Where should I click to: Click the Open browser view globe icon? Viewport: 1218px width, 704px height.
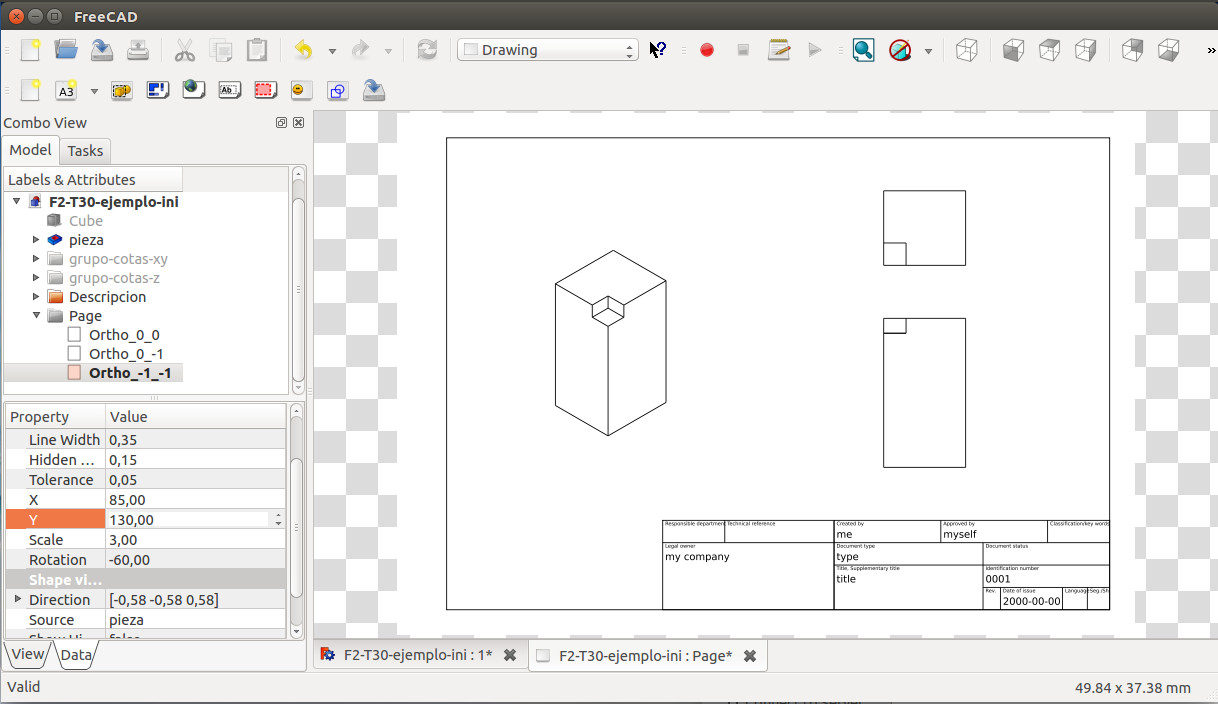click(193, 91)
